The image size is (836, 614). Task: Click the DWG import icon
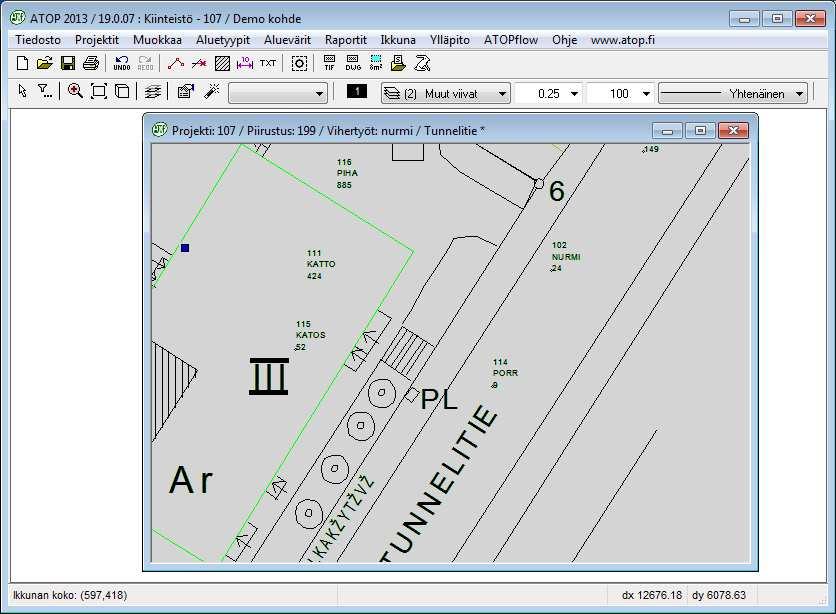point(352,63)
